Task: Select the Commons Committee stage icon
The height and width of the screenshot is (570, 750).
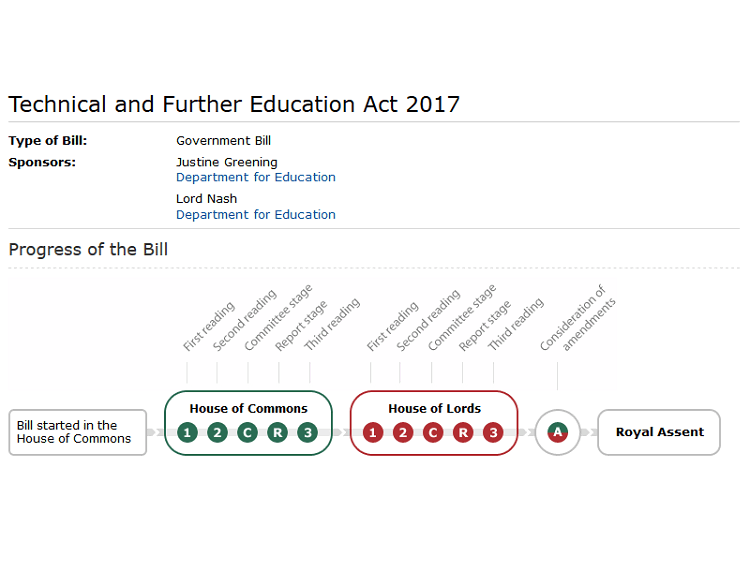Action: pyautogui.click(x=248, y=432)
